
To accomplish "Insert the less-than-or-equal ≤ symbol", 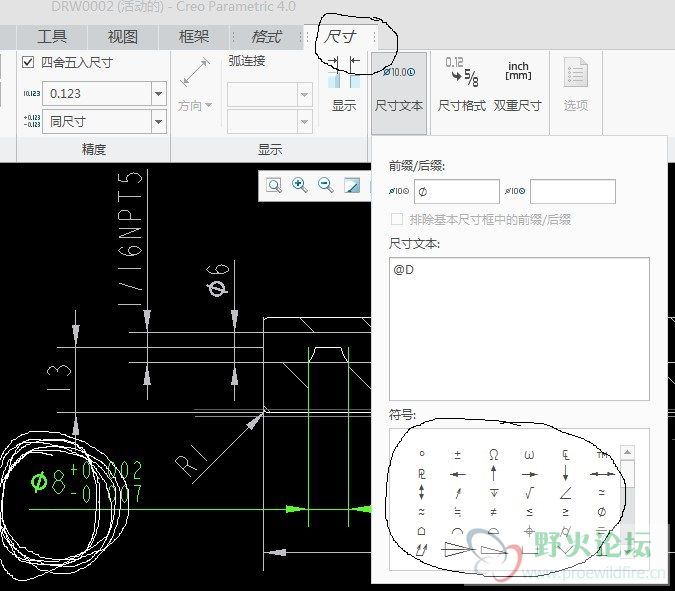I will coord(529,512).
